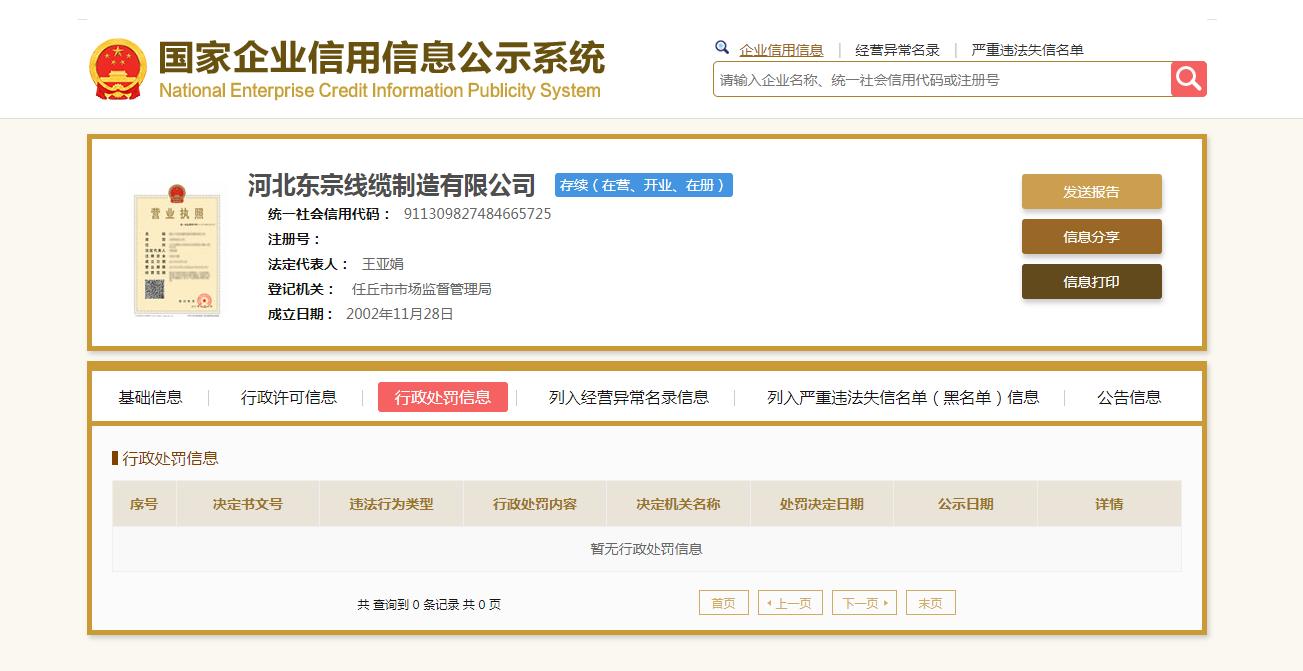Focus the enterprise name search field
Image resolution: width=1303 pixels, height=671 pixels.
(942, 79)
